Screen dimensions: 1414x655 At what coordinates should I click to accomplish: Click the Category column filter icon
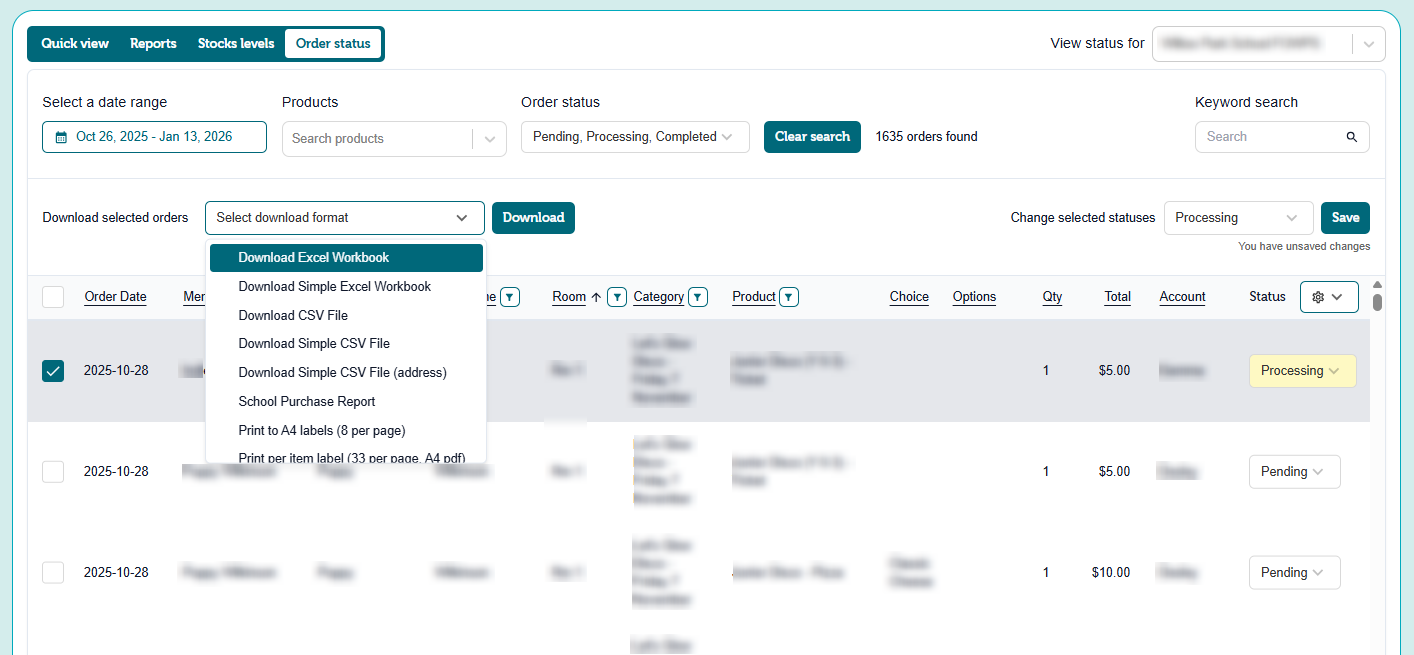[x=698, y=297]
